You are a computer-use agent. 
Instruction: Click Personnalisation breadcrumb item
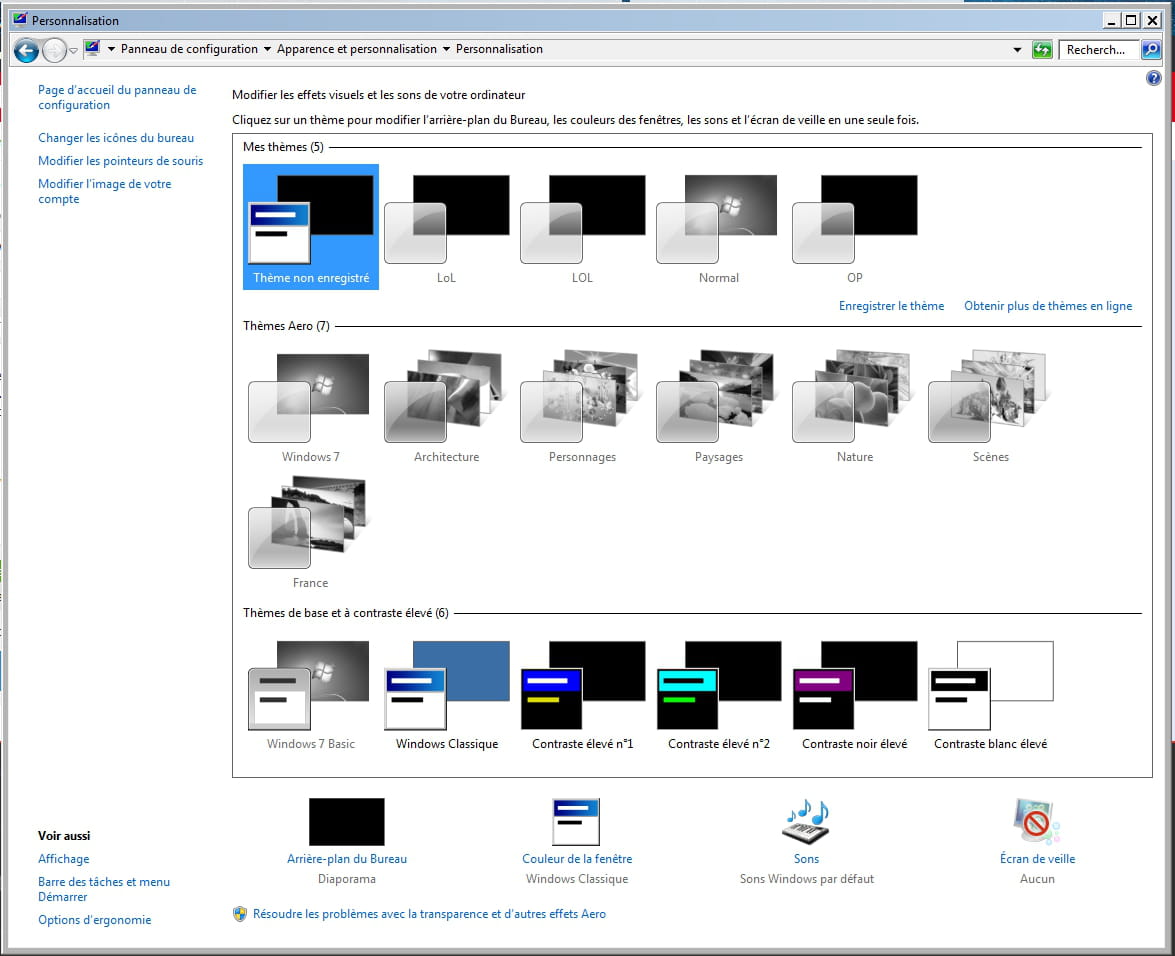click(x=499, y=49)
